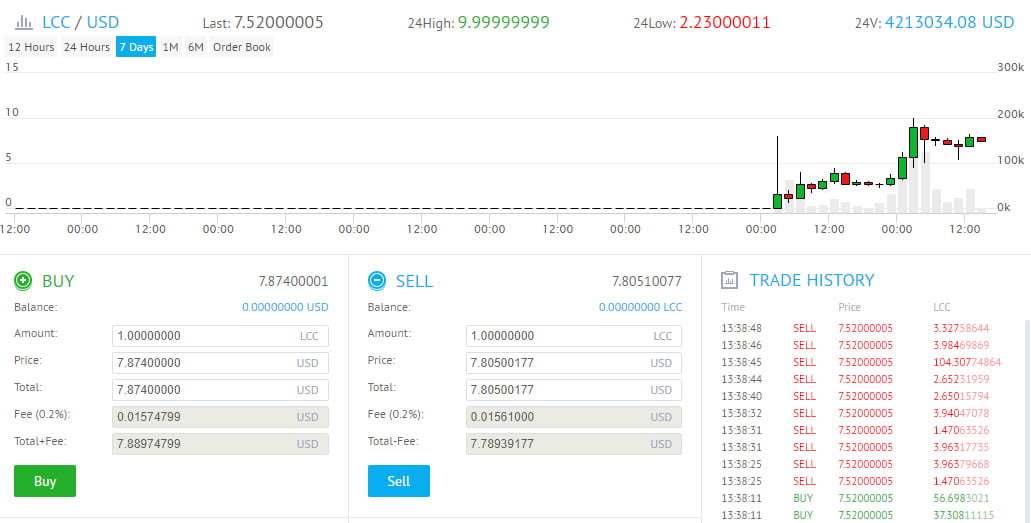Viewport: 1031px width, 523px height.
Task: Click the Buy Total input field
Action: coord(220,389)
